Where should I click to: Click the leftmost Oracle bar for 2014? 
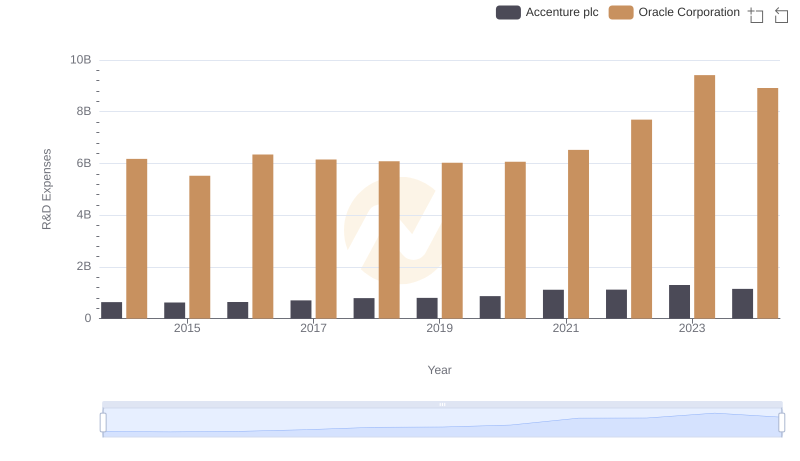tap(137, 239)
